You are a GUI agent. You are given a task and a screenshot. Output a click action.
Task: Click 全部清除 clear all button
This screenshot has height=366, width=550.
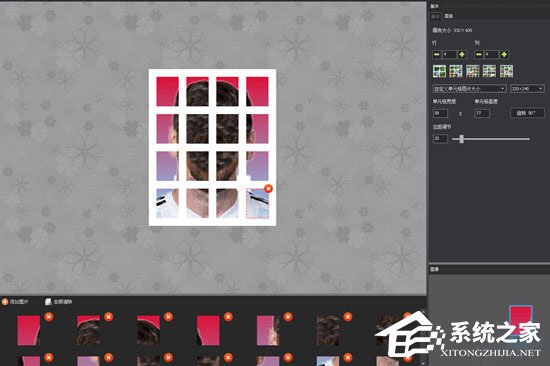59,301
